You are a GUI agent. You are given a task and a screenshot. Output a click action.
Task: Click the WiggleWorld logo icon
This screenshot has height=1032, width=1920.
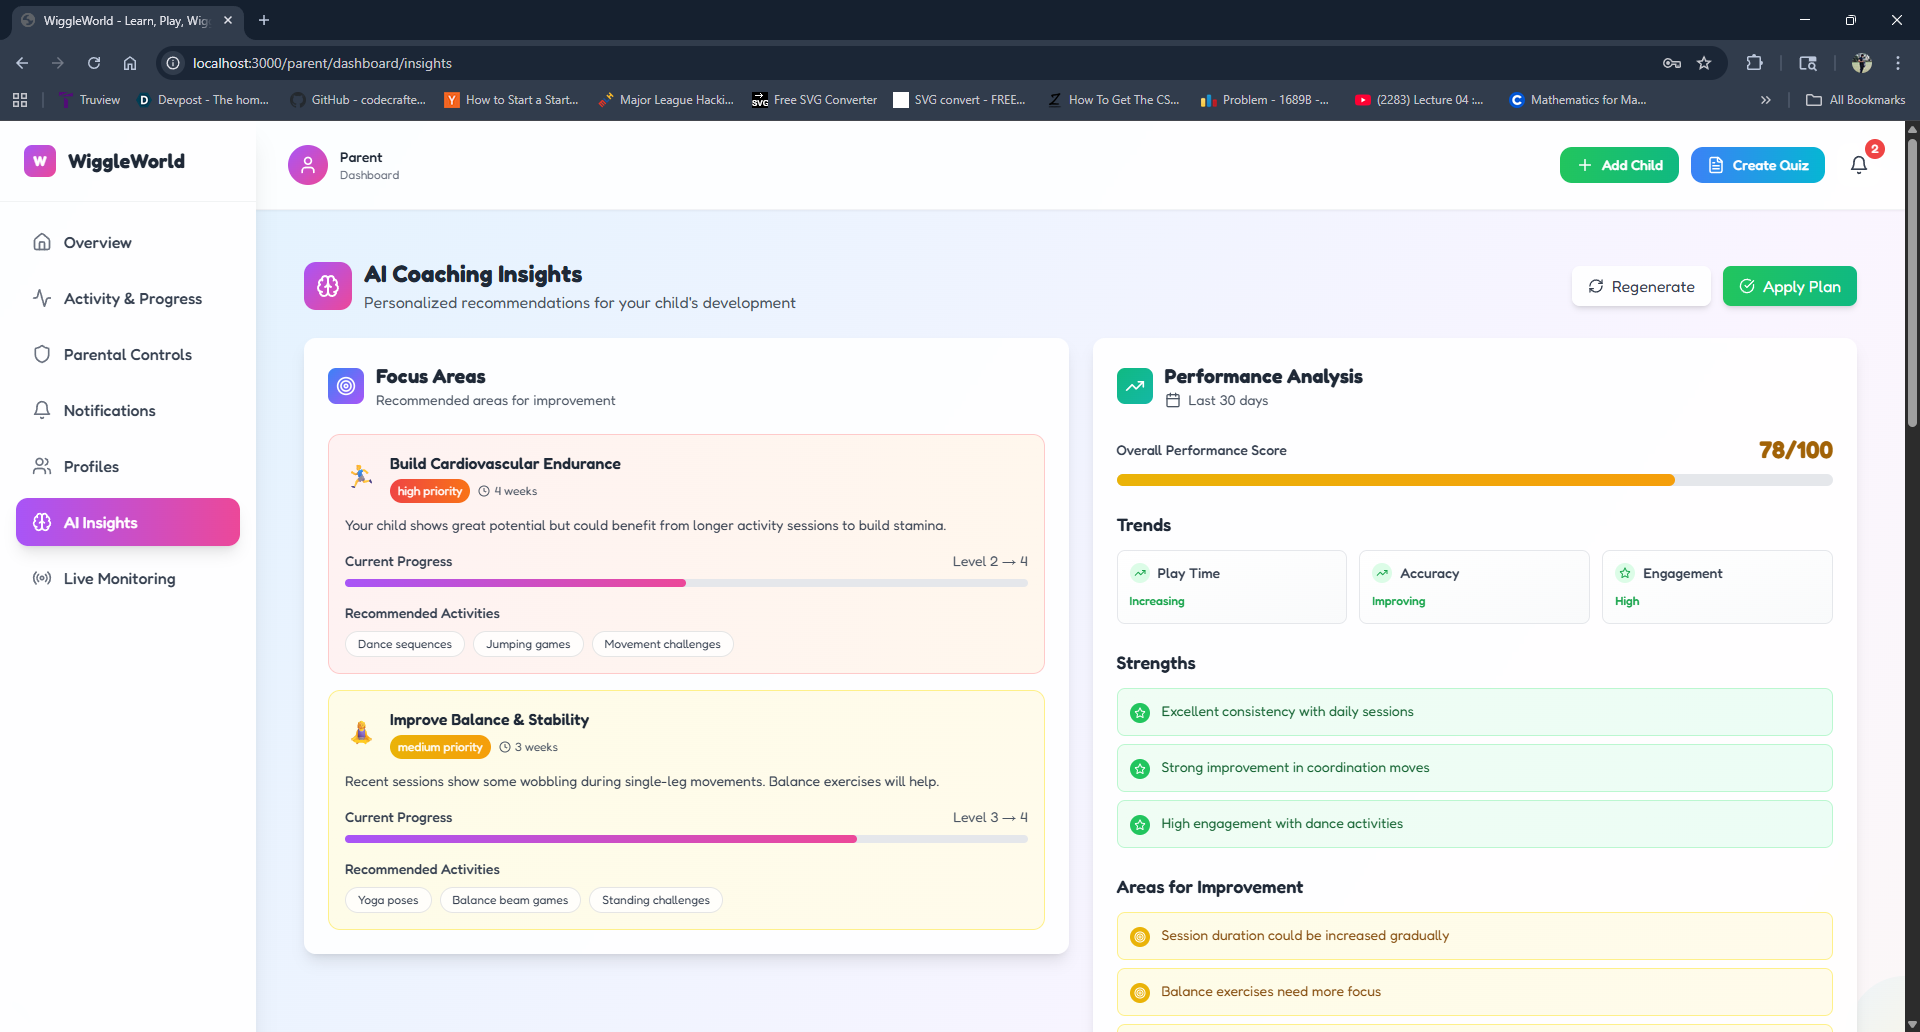pyautogui.click(x=40, y=161)
